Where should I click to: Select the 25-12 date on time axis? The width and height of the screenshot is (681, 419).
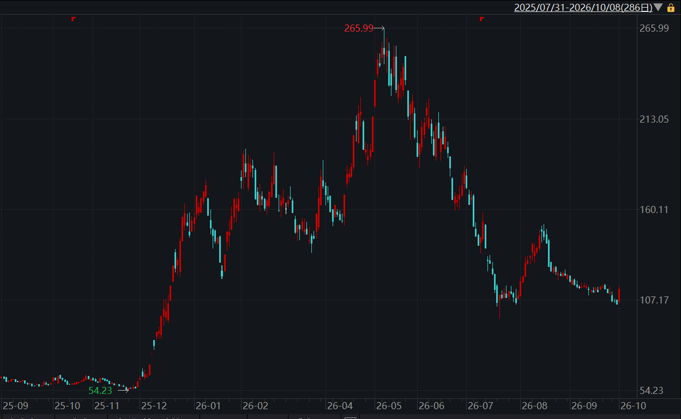(x=154, y=406)
